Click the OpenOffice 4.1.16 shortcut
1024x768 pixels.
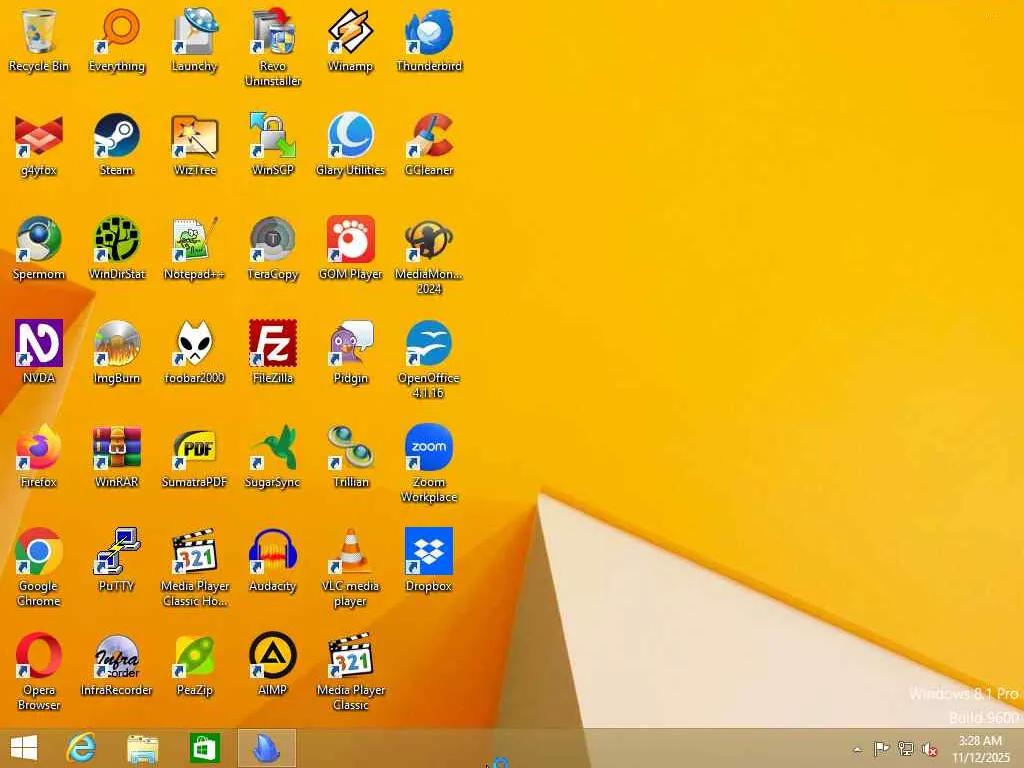coord(429,359)
